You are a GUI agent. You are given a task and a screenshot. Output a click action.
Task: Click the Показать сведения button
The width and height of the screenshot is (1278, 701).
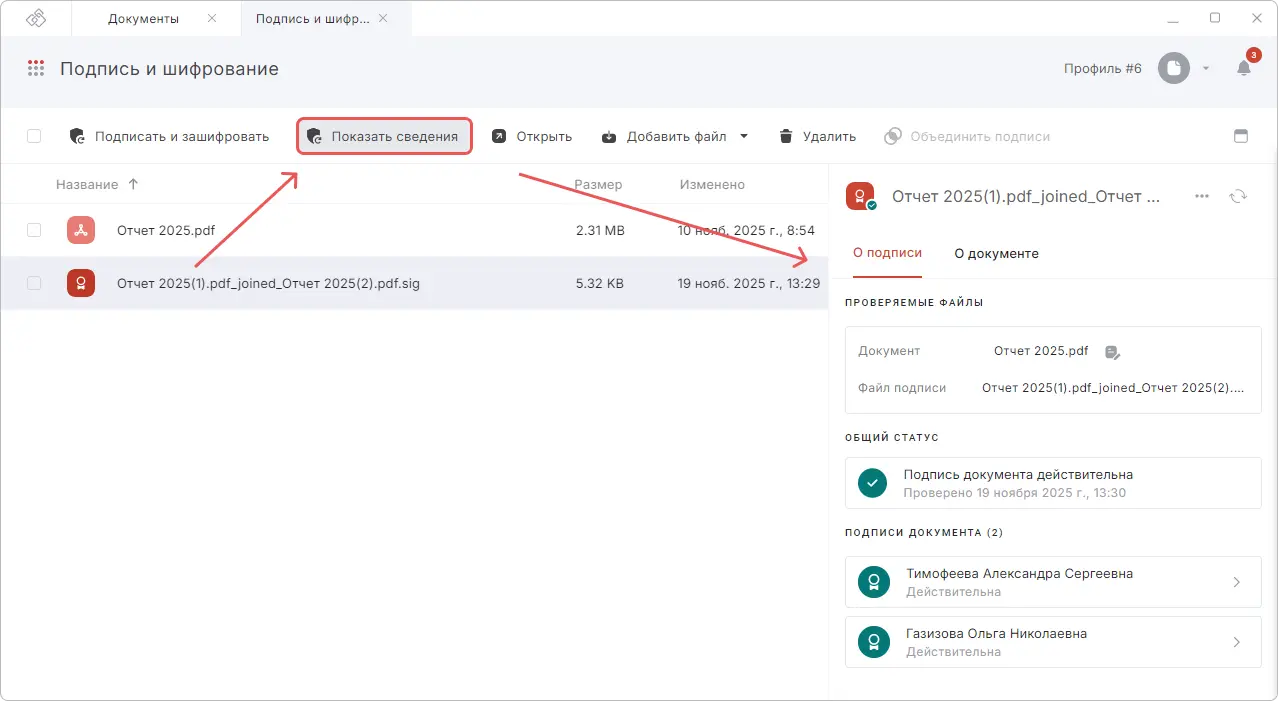tap(384, 136)
